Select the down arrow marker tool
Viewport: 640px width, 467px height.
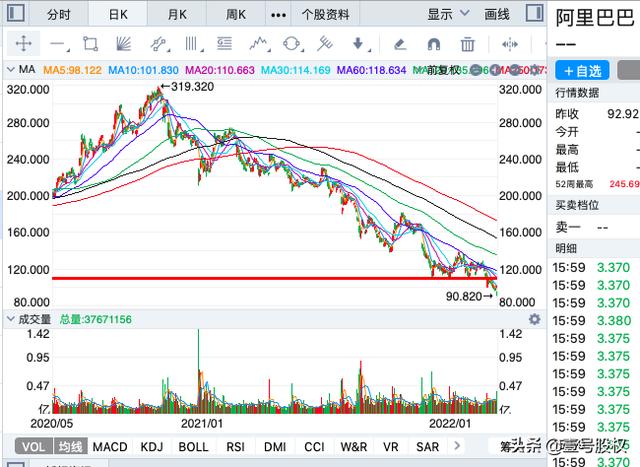(x=357, y=44)
